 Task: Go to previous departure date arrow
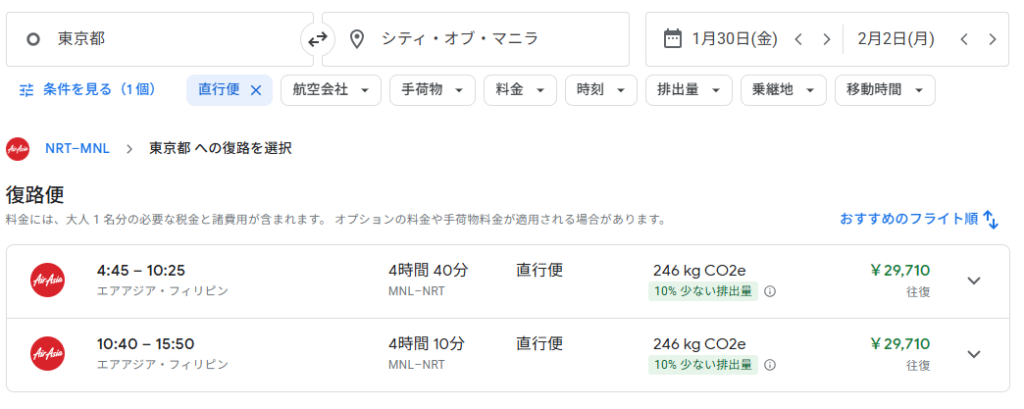pyautogui.click(x=798, y=39)
